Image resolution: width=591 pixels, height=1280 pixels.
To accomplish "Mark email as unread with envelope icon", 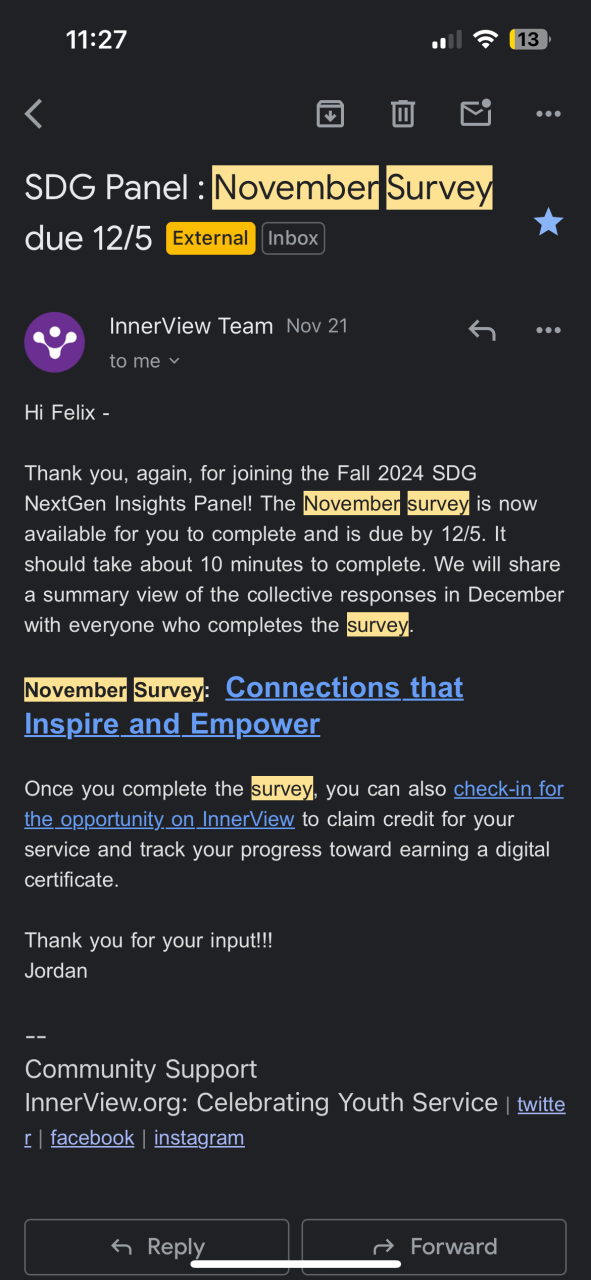I will (476, 113).
